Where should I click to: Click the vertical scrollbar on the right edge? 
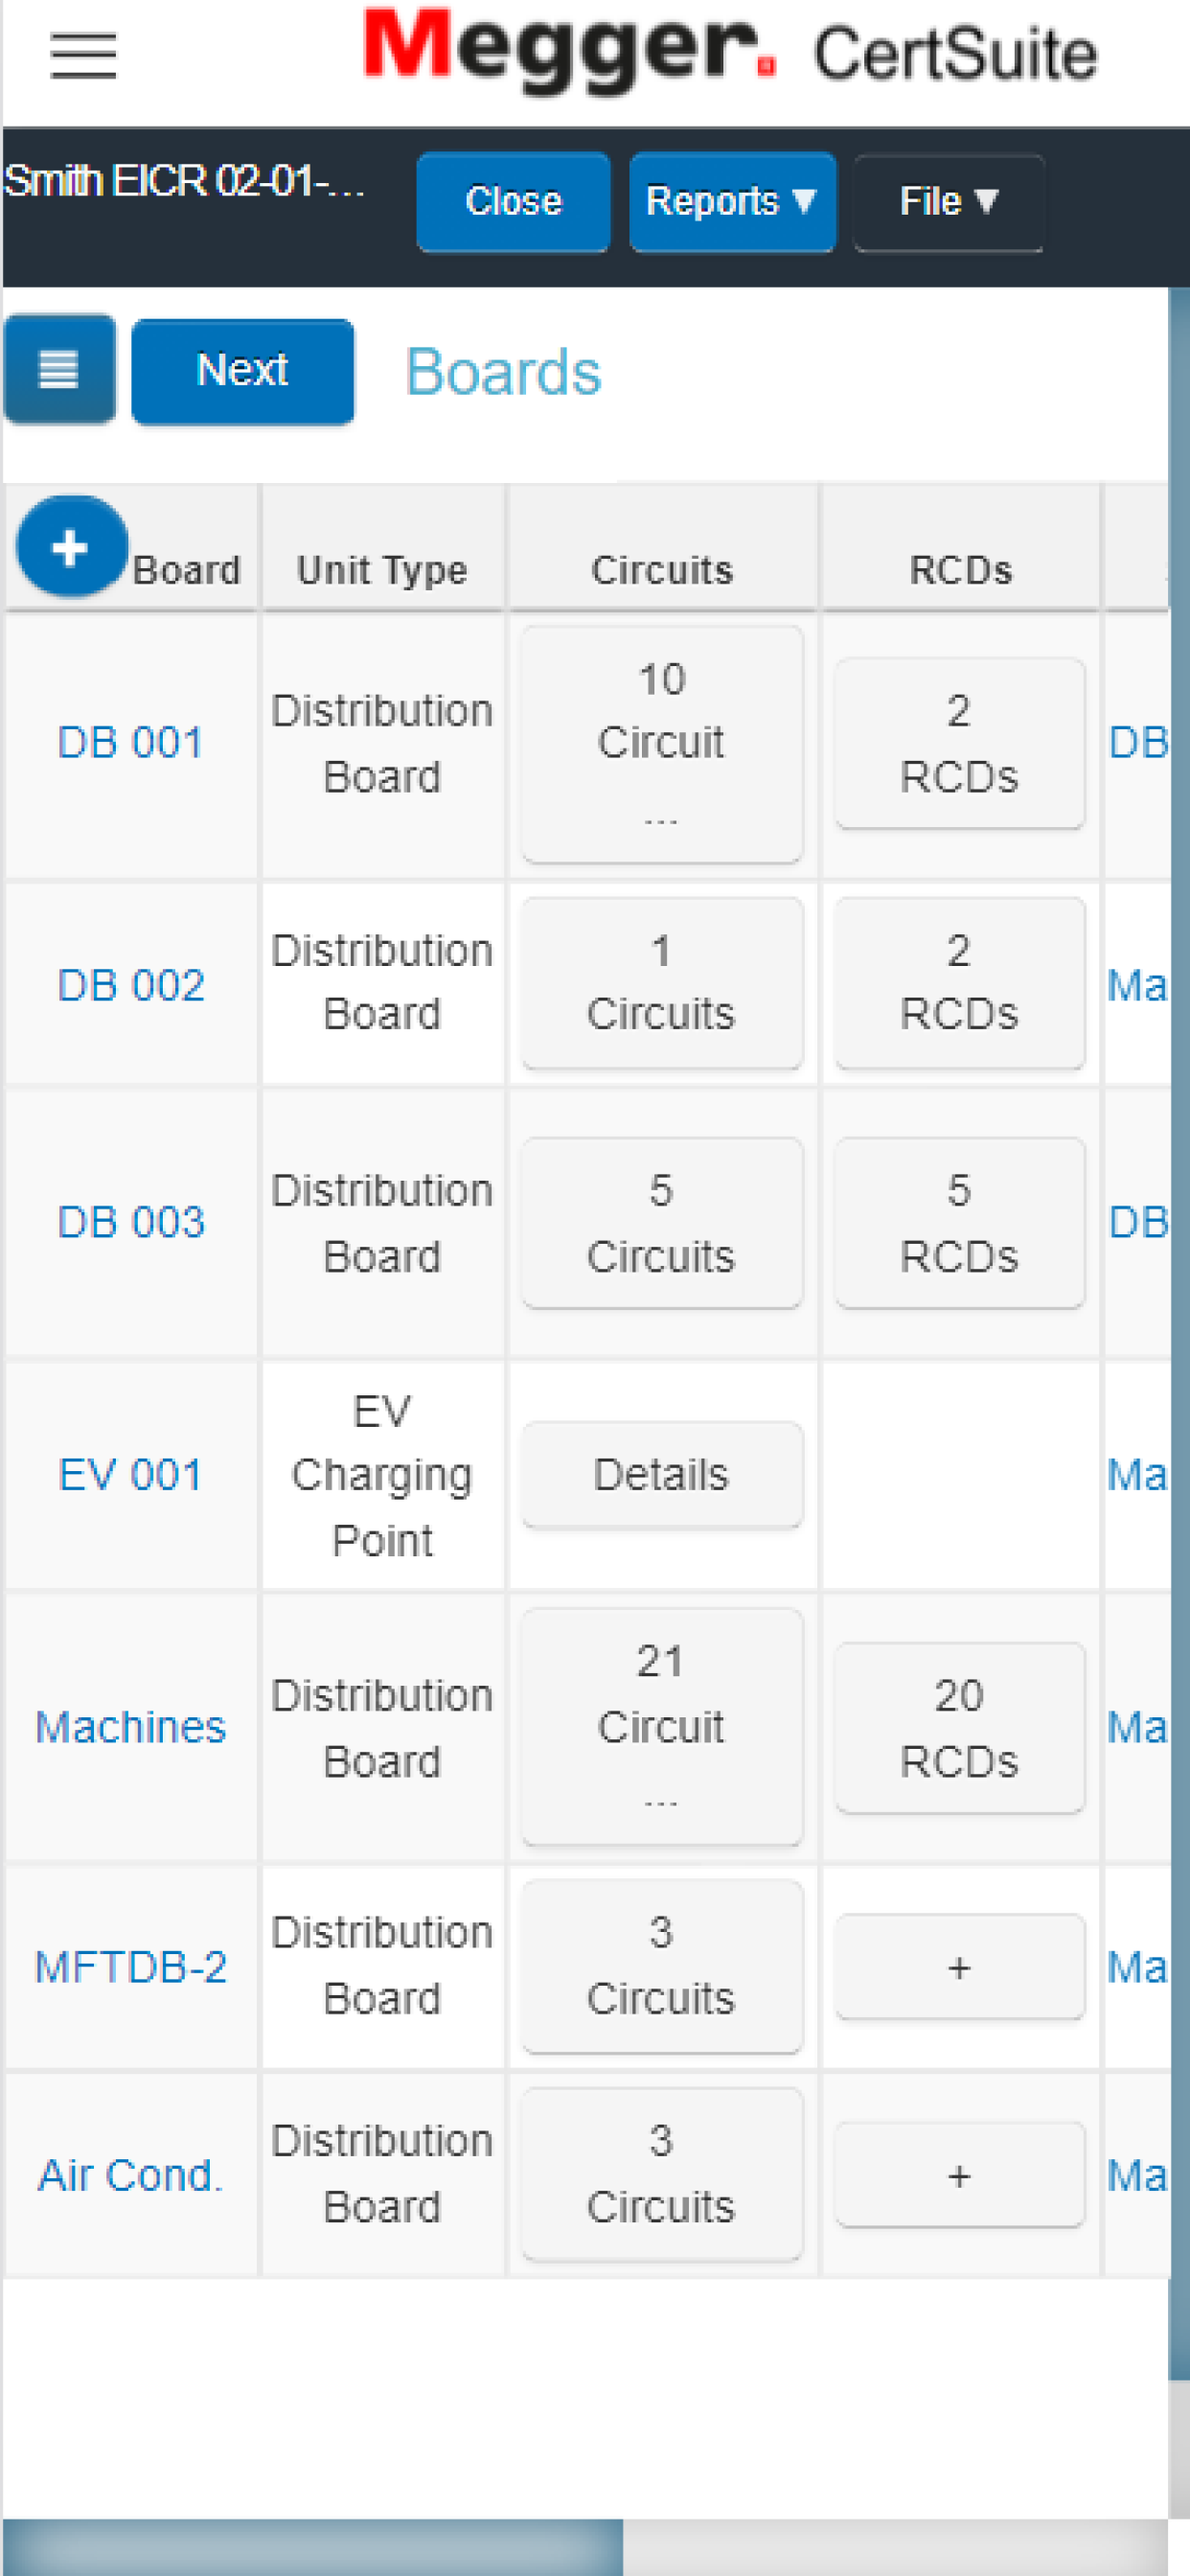coord(1179,1333)
